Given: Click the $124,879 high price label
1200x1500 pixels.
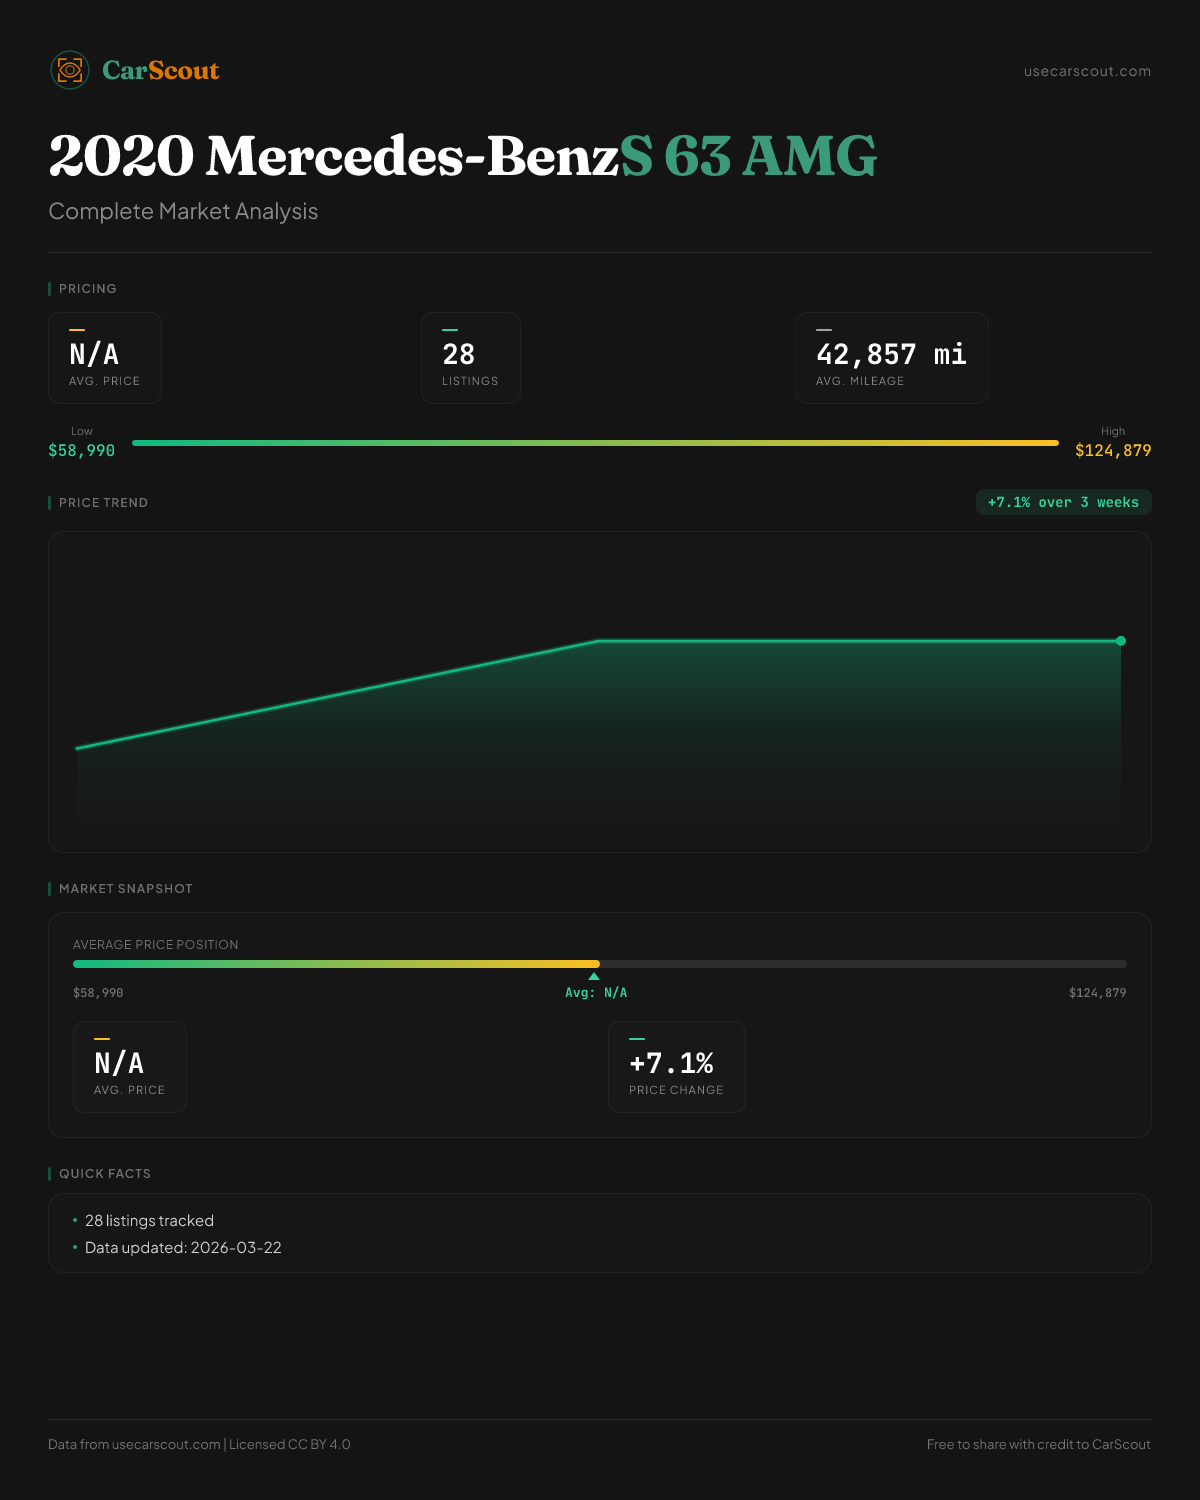Looking at the screenshot, I should pyautogui.click(x=1113, y=450).
